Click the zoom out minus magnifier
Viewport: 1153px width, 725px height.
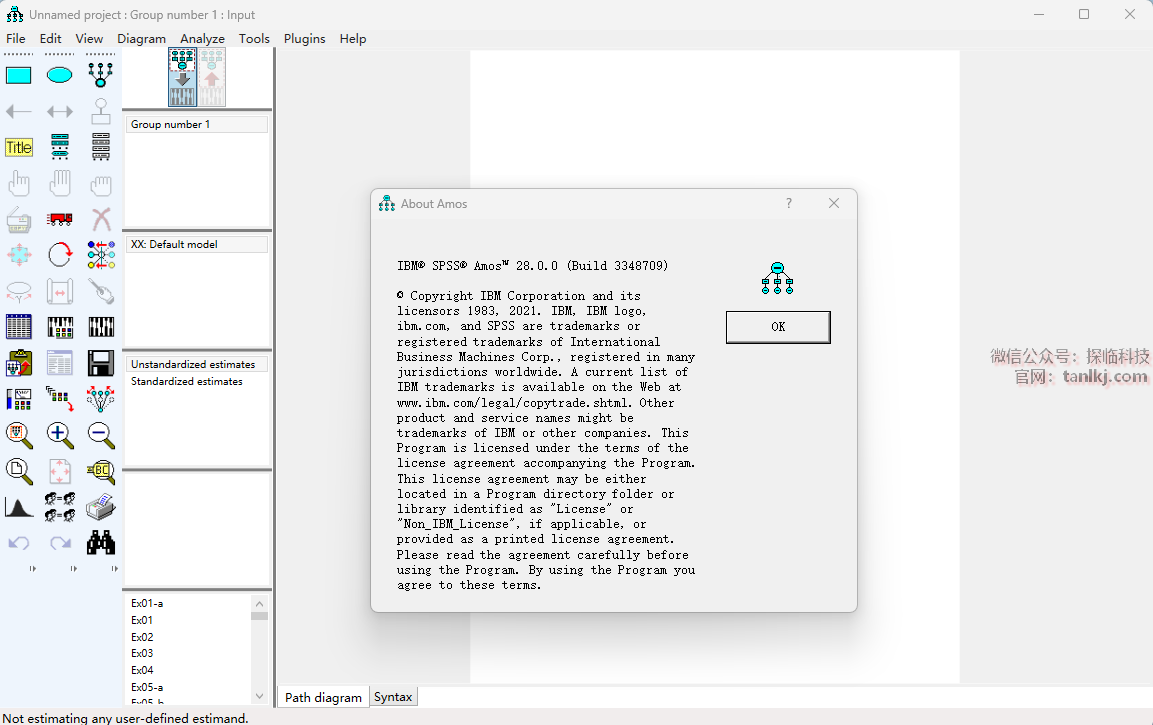coord(101,435)
